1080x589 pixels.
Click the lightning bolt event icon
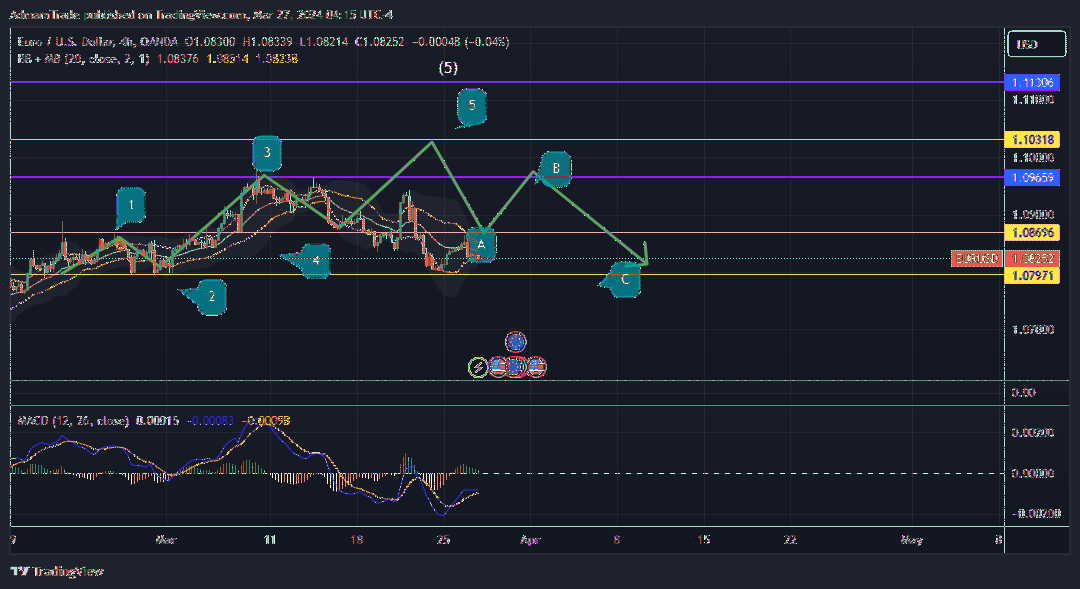coord(478,368)
